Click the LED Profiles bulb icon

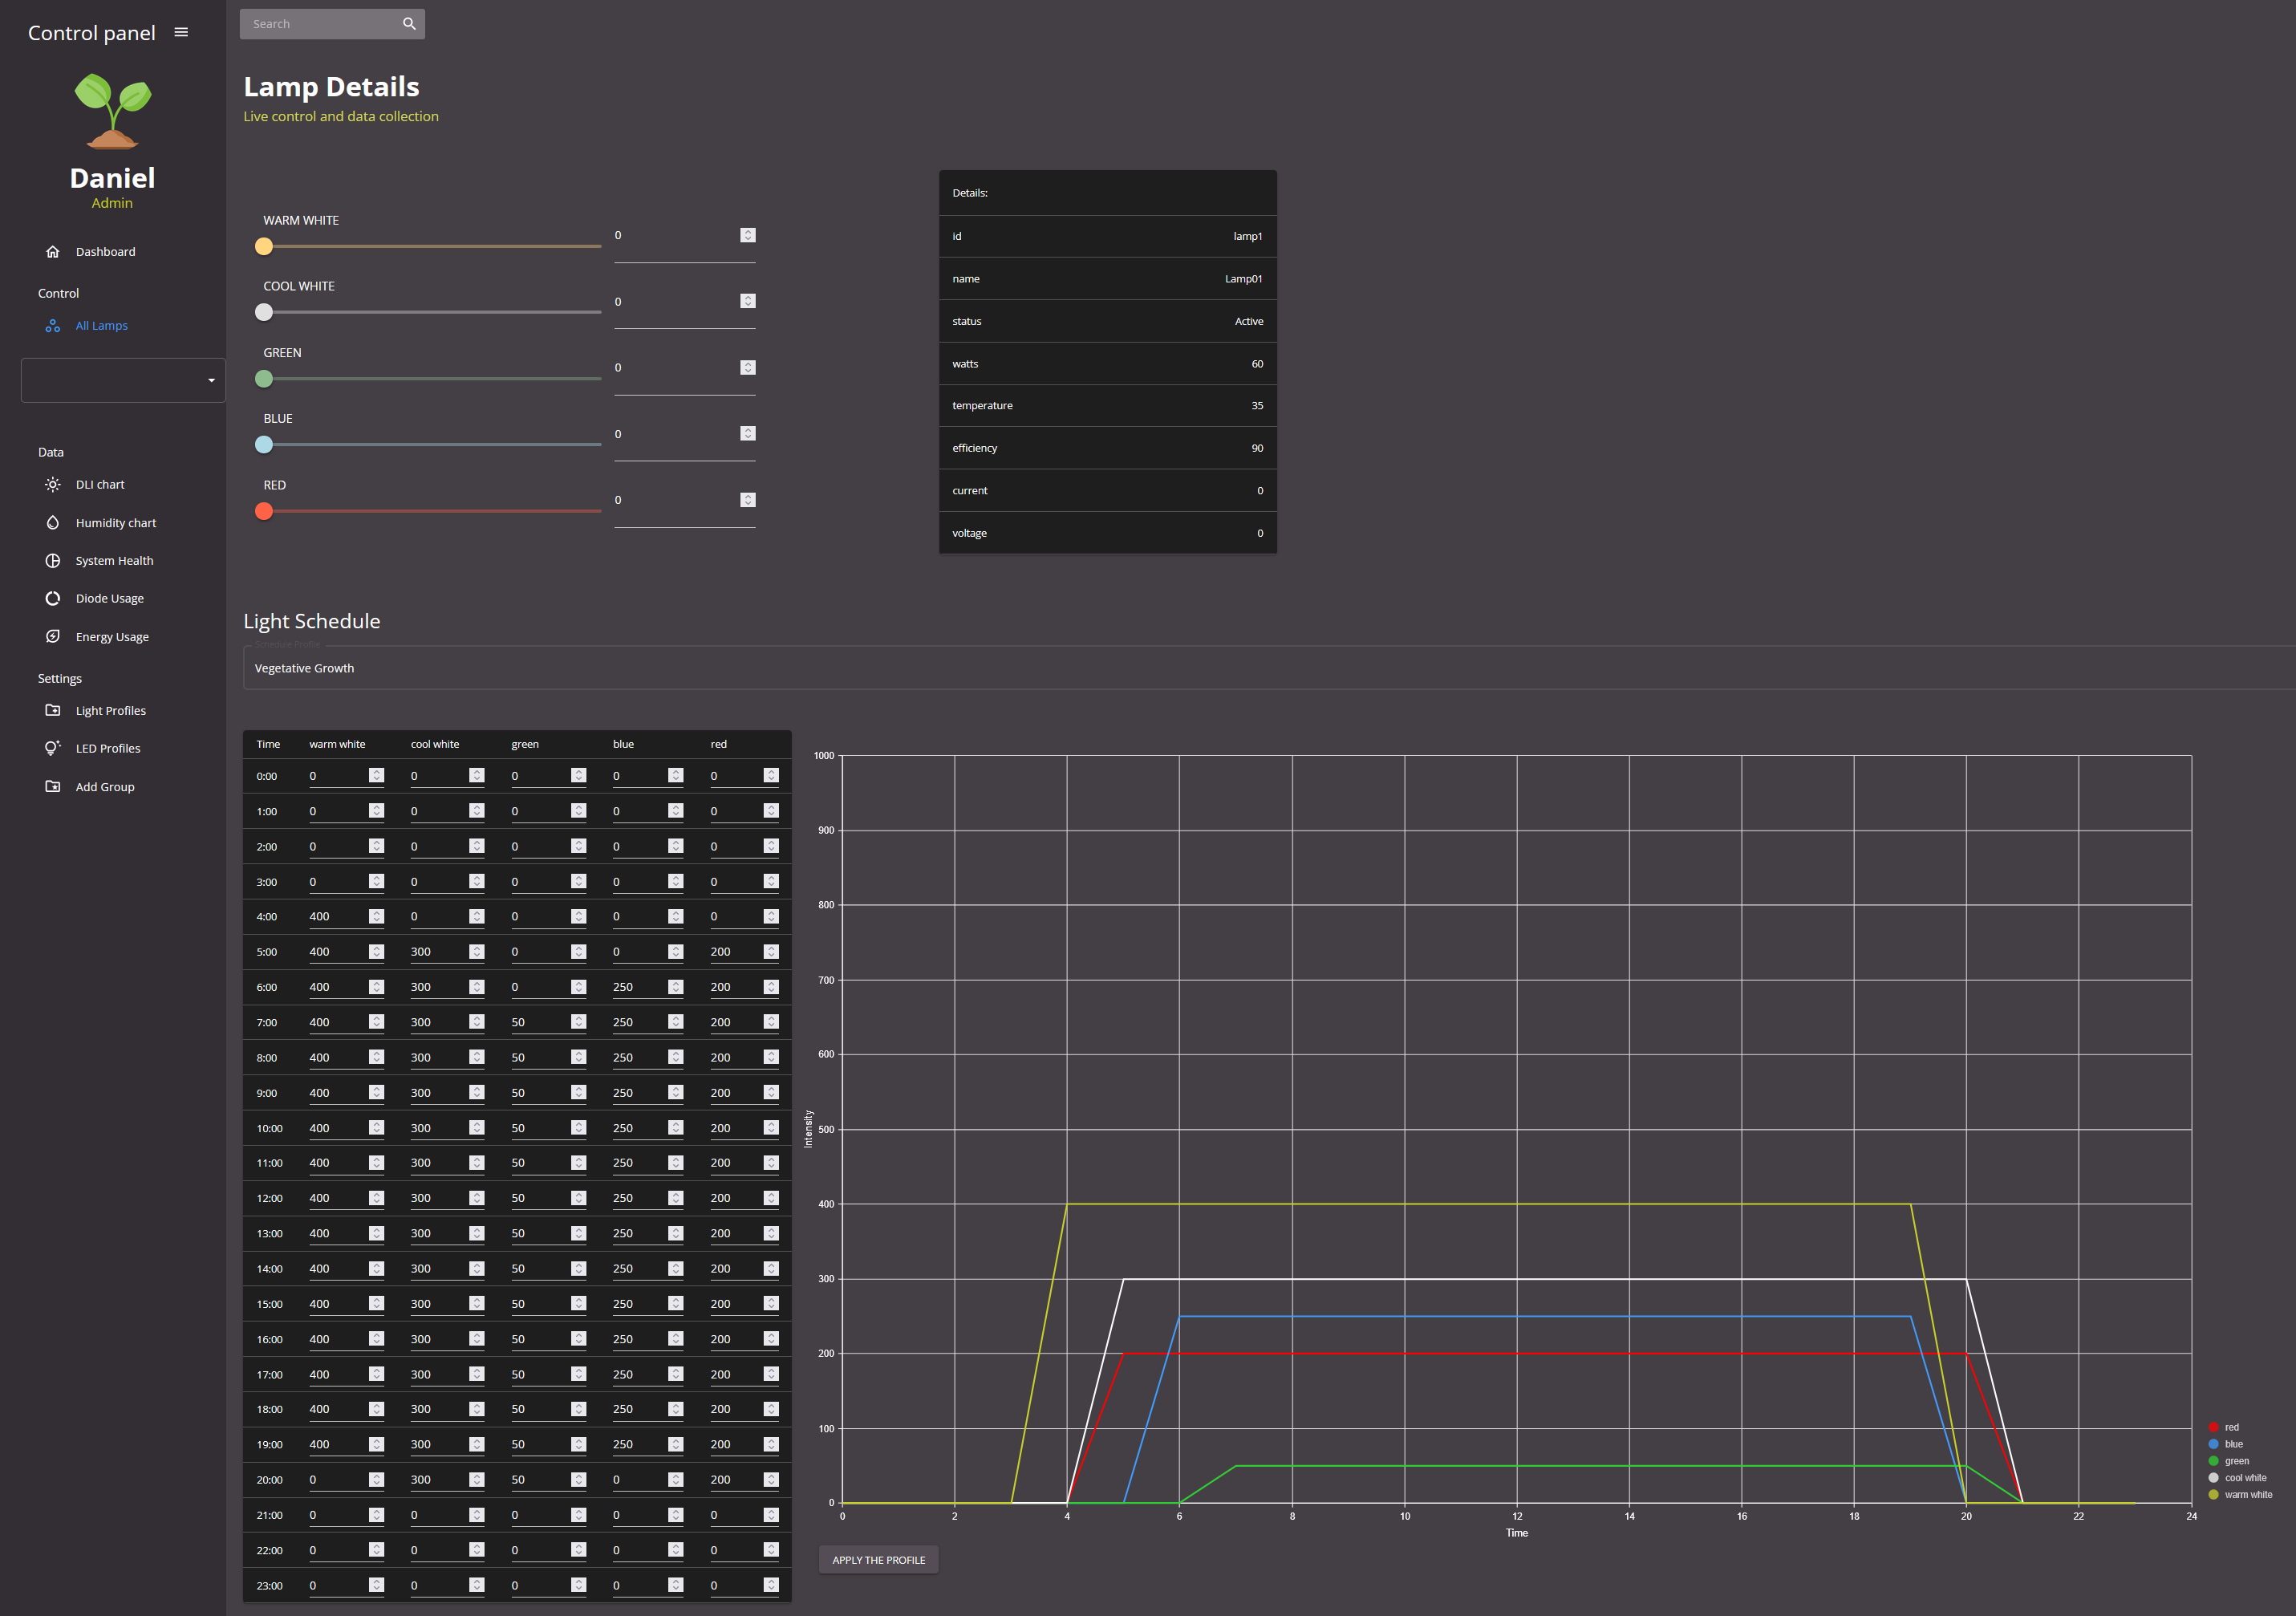point(53,748)
